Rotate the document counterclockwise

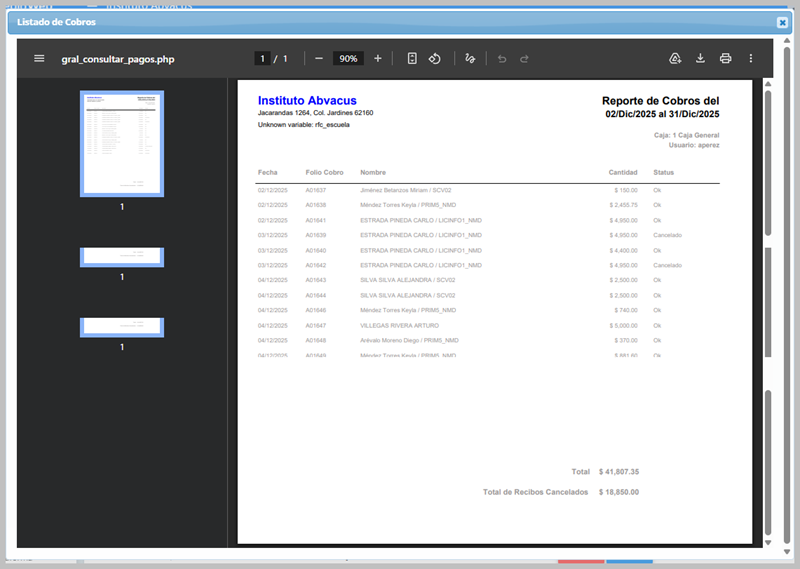pyautogui.click(x=435, y=59)
